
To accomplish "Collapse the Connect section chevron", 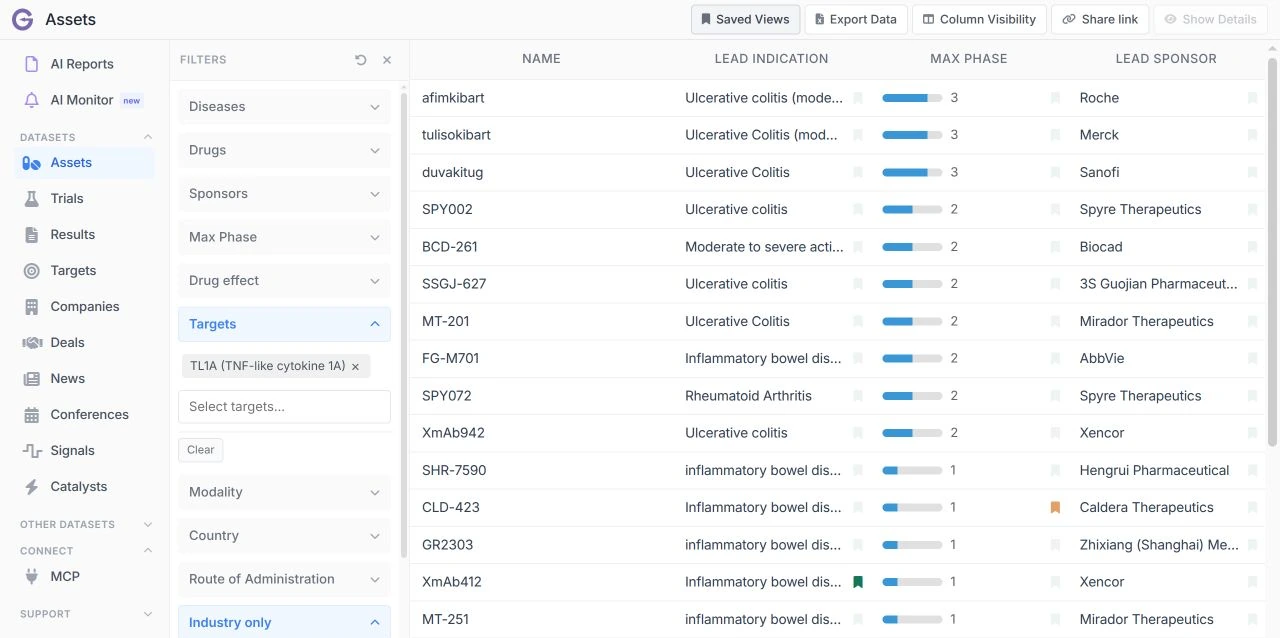I will 148,551.
